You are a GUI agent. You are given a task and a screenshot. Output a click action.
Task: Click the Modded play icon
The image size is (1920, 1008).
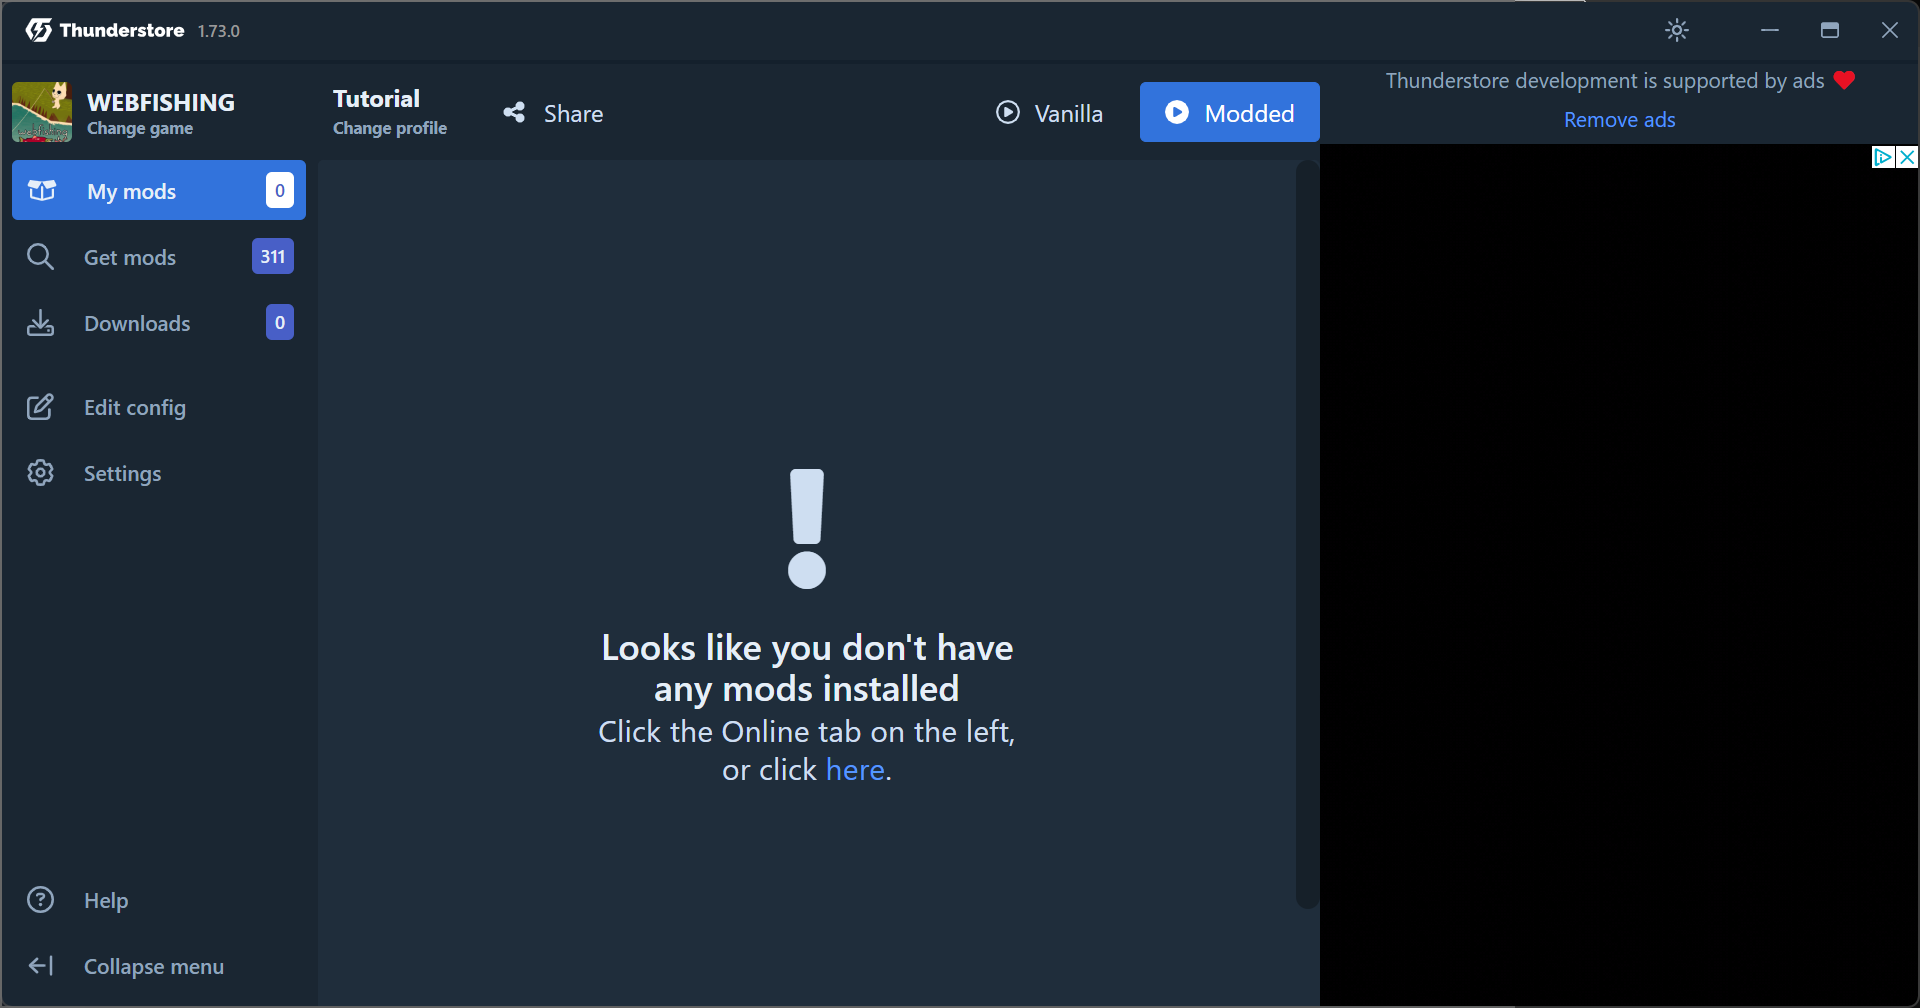(1177, 112)
